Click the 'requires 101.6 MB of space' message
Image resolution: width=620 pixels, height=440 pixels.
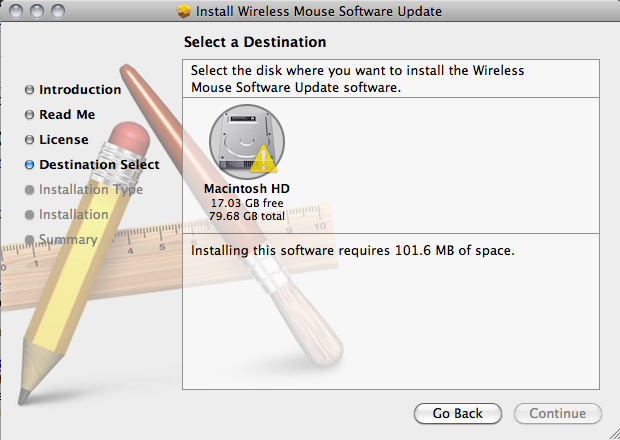point(353,251)
